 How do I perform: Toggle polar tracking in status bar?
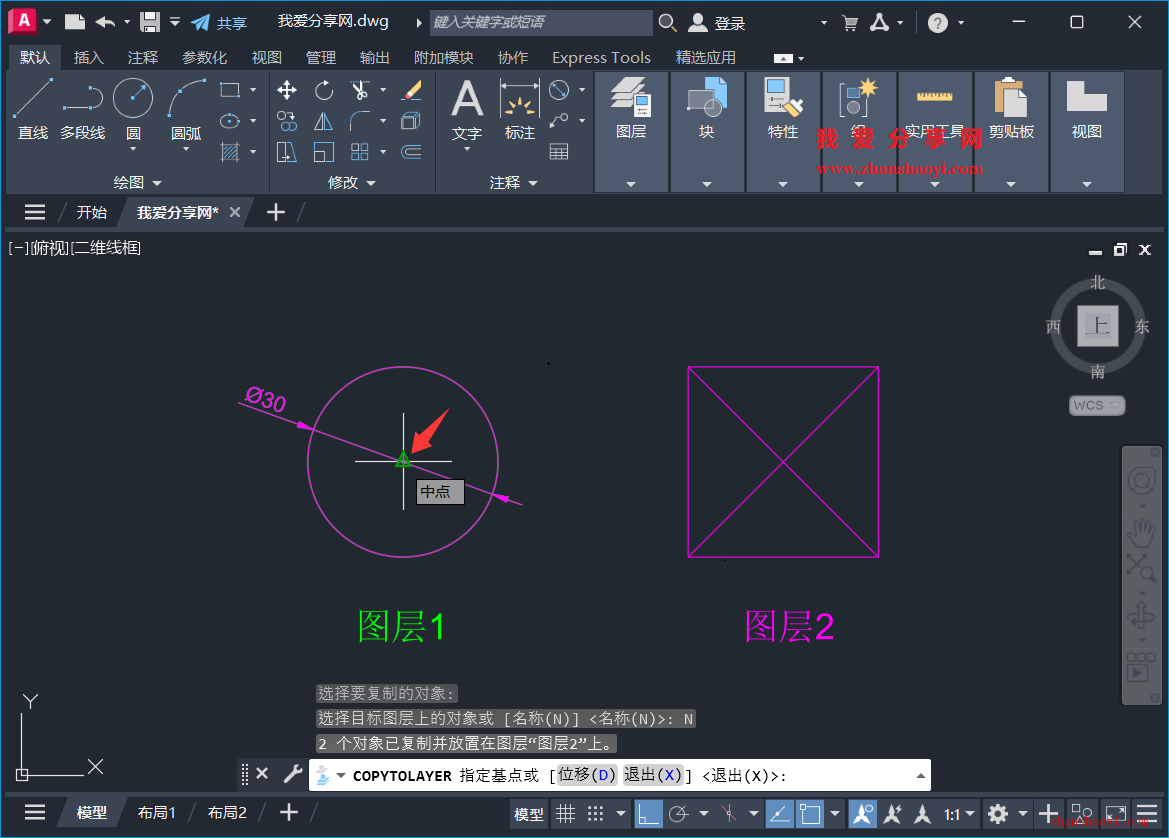pyautogui.click(x=678, y=813)
